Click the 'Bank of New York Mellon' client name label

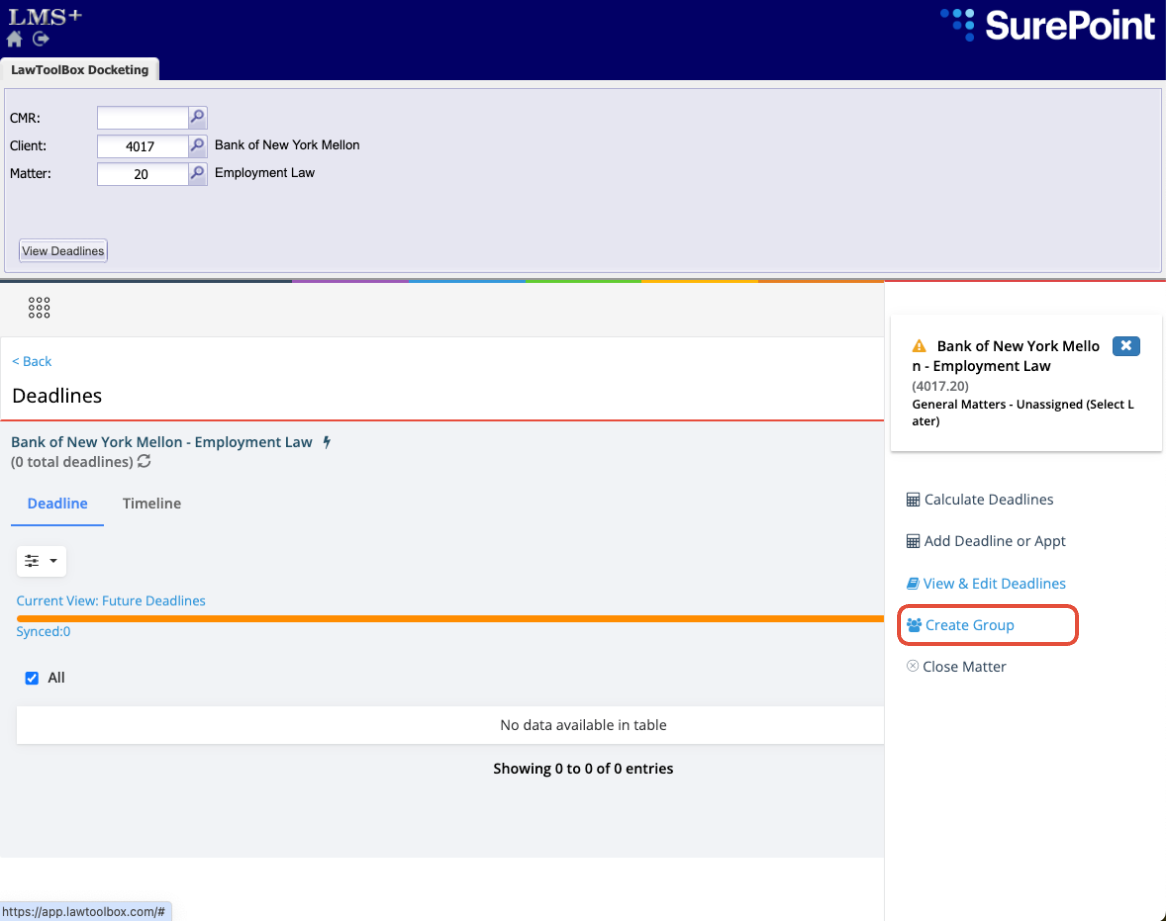(287, 145)
